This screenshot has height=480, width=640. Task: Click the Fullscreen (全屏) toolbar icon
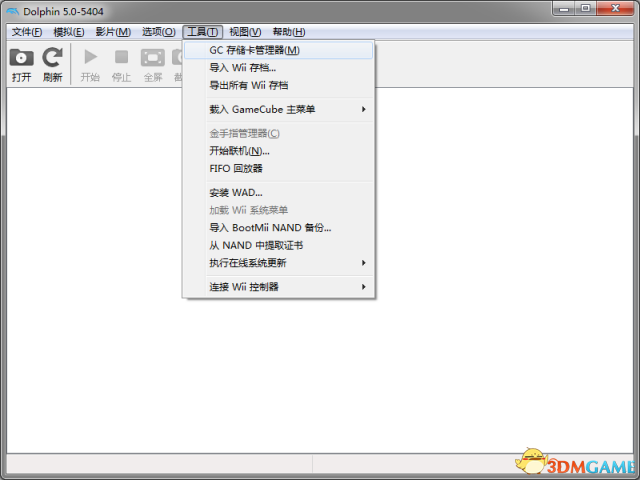(x=153, y=58)
